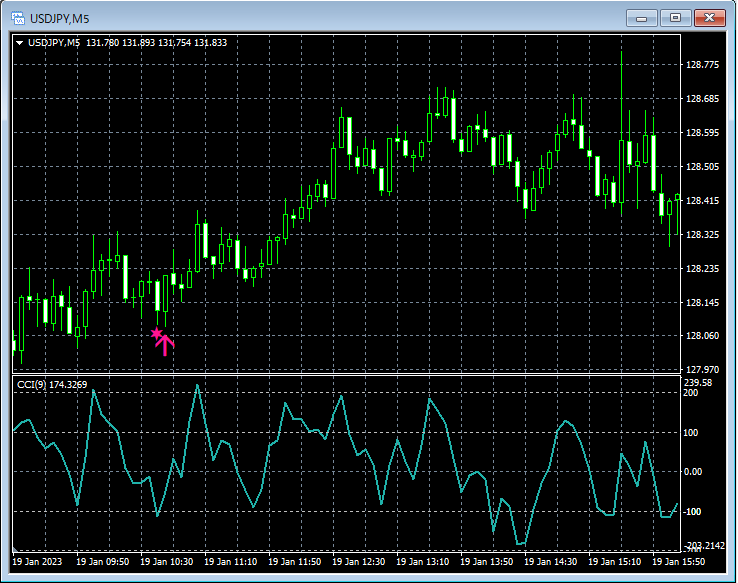The width and height of the screenshot is (738, 583).
Task: Select the pink up arrow signal marker
Action: (x=165, y=345)
